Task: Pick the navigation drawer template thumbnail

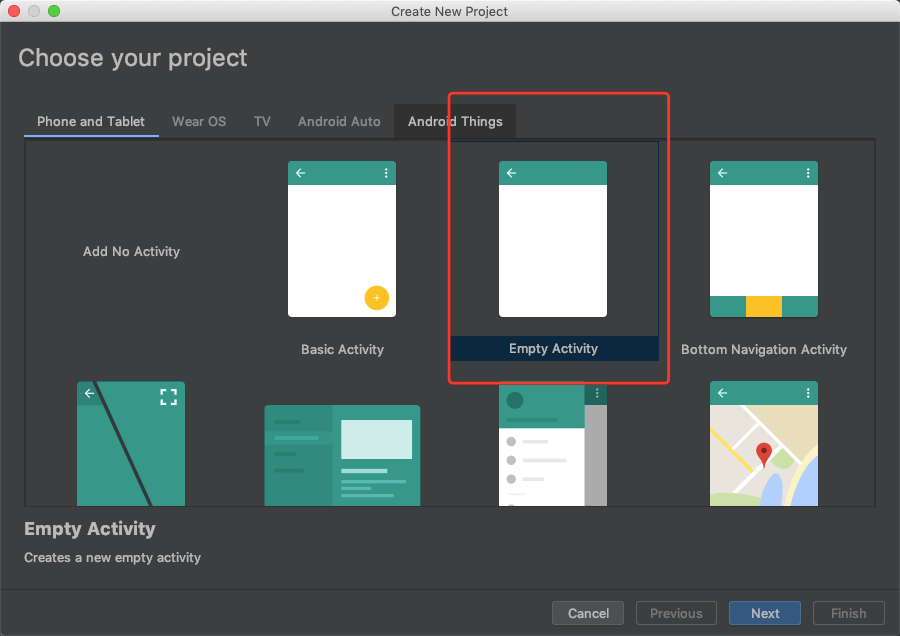Action: [x=553, y=444]
